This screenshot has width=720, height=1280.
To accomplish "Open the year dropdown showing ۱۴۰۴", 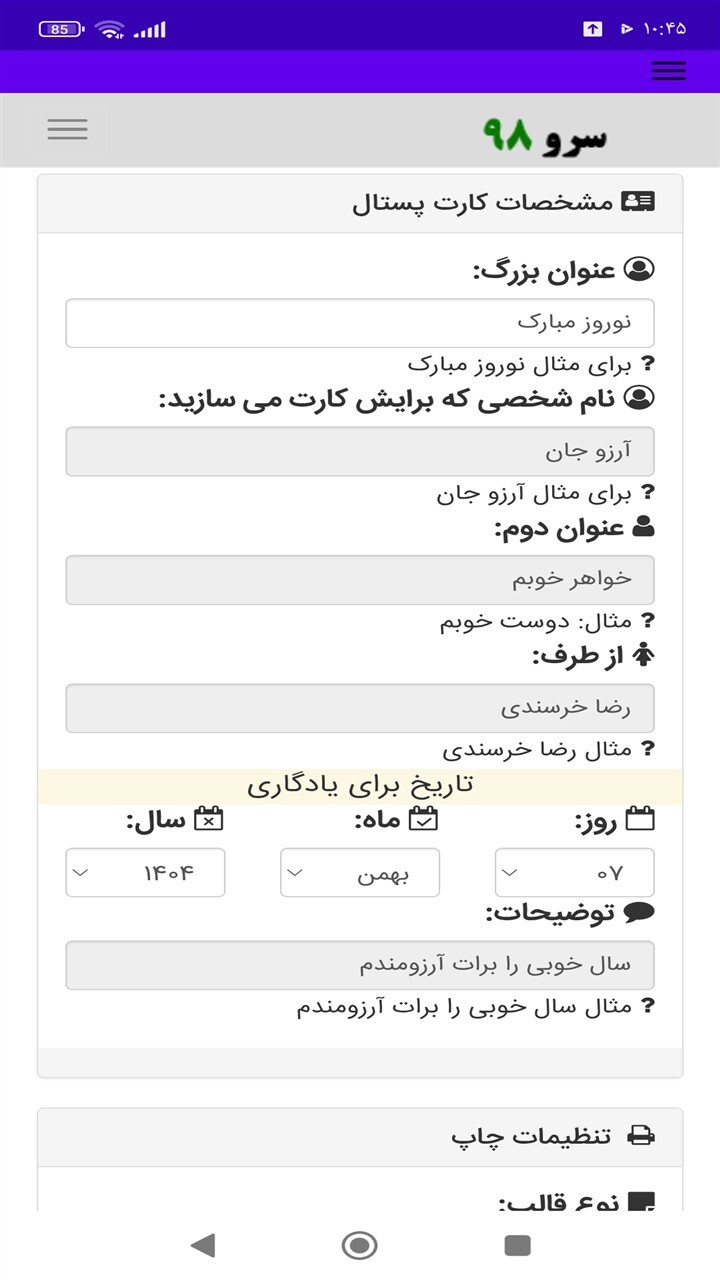I will pyautogui.click(x=145, y=872).
